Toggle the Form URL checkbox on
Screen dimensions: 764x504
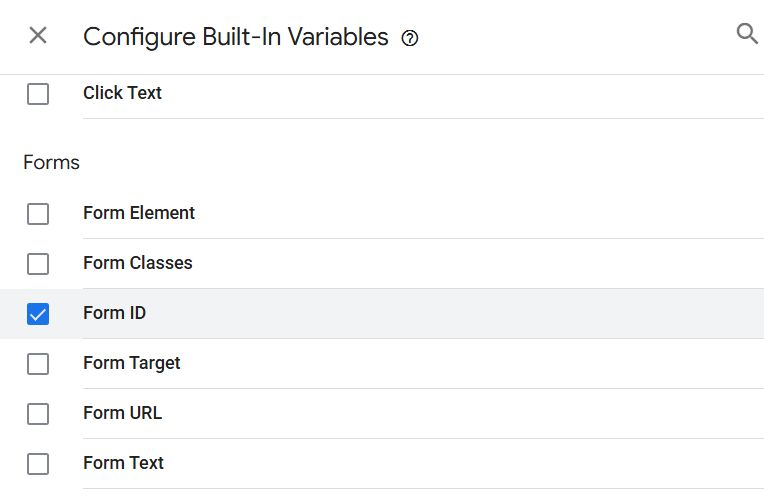38,414
